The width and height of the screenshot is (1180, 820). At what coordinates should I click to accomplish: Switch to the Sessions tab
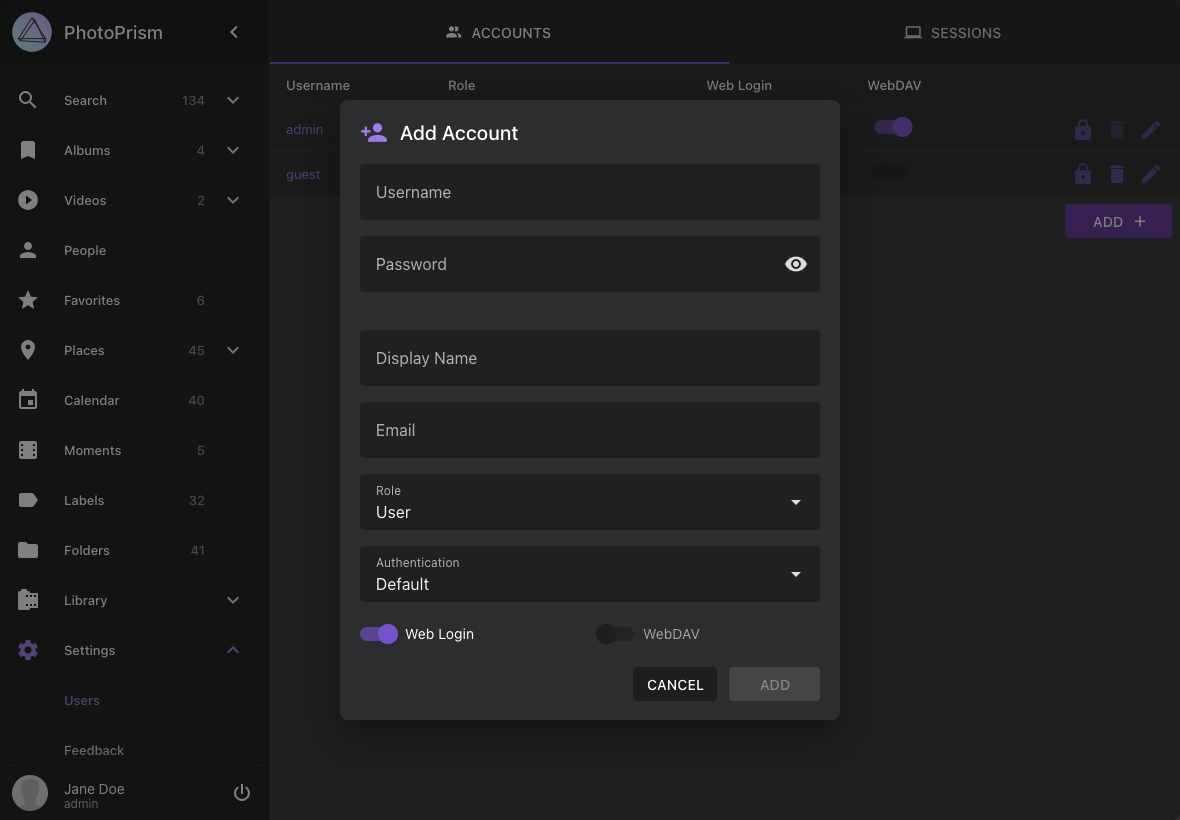(x=952, y=32)
